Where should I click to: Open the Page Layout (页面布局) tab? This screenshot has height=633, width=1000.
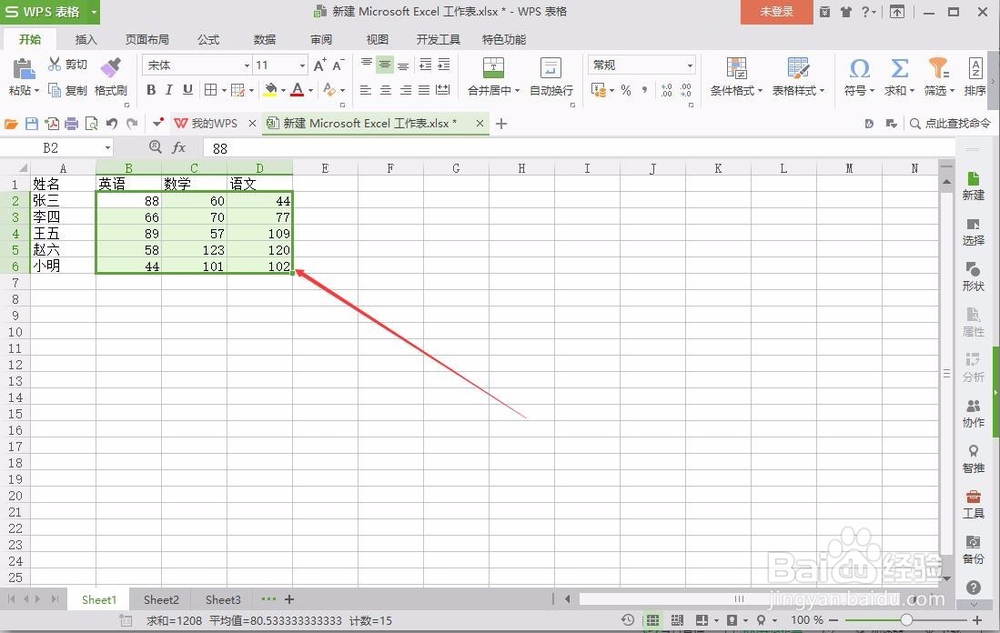147,40
